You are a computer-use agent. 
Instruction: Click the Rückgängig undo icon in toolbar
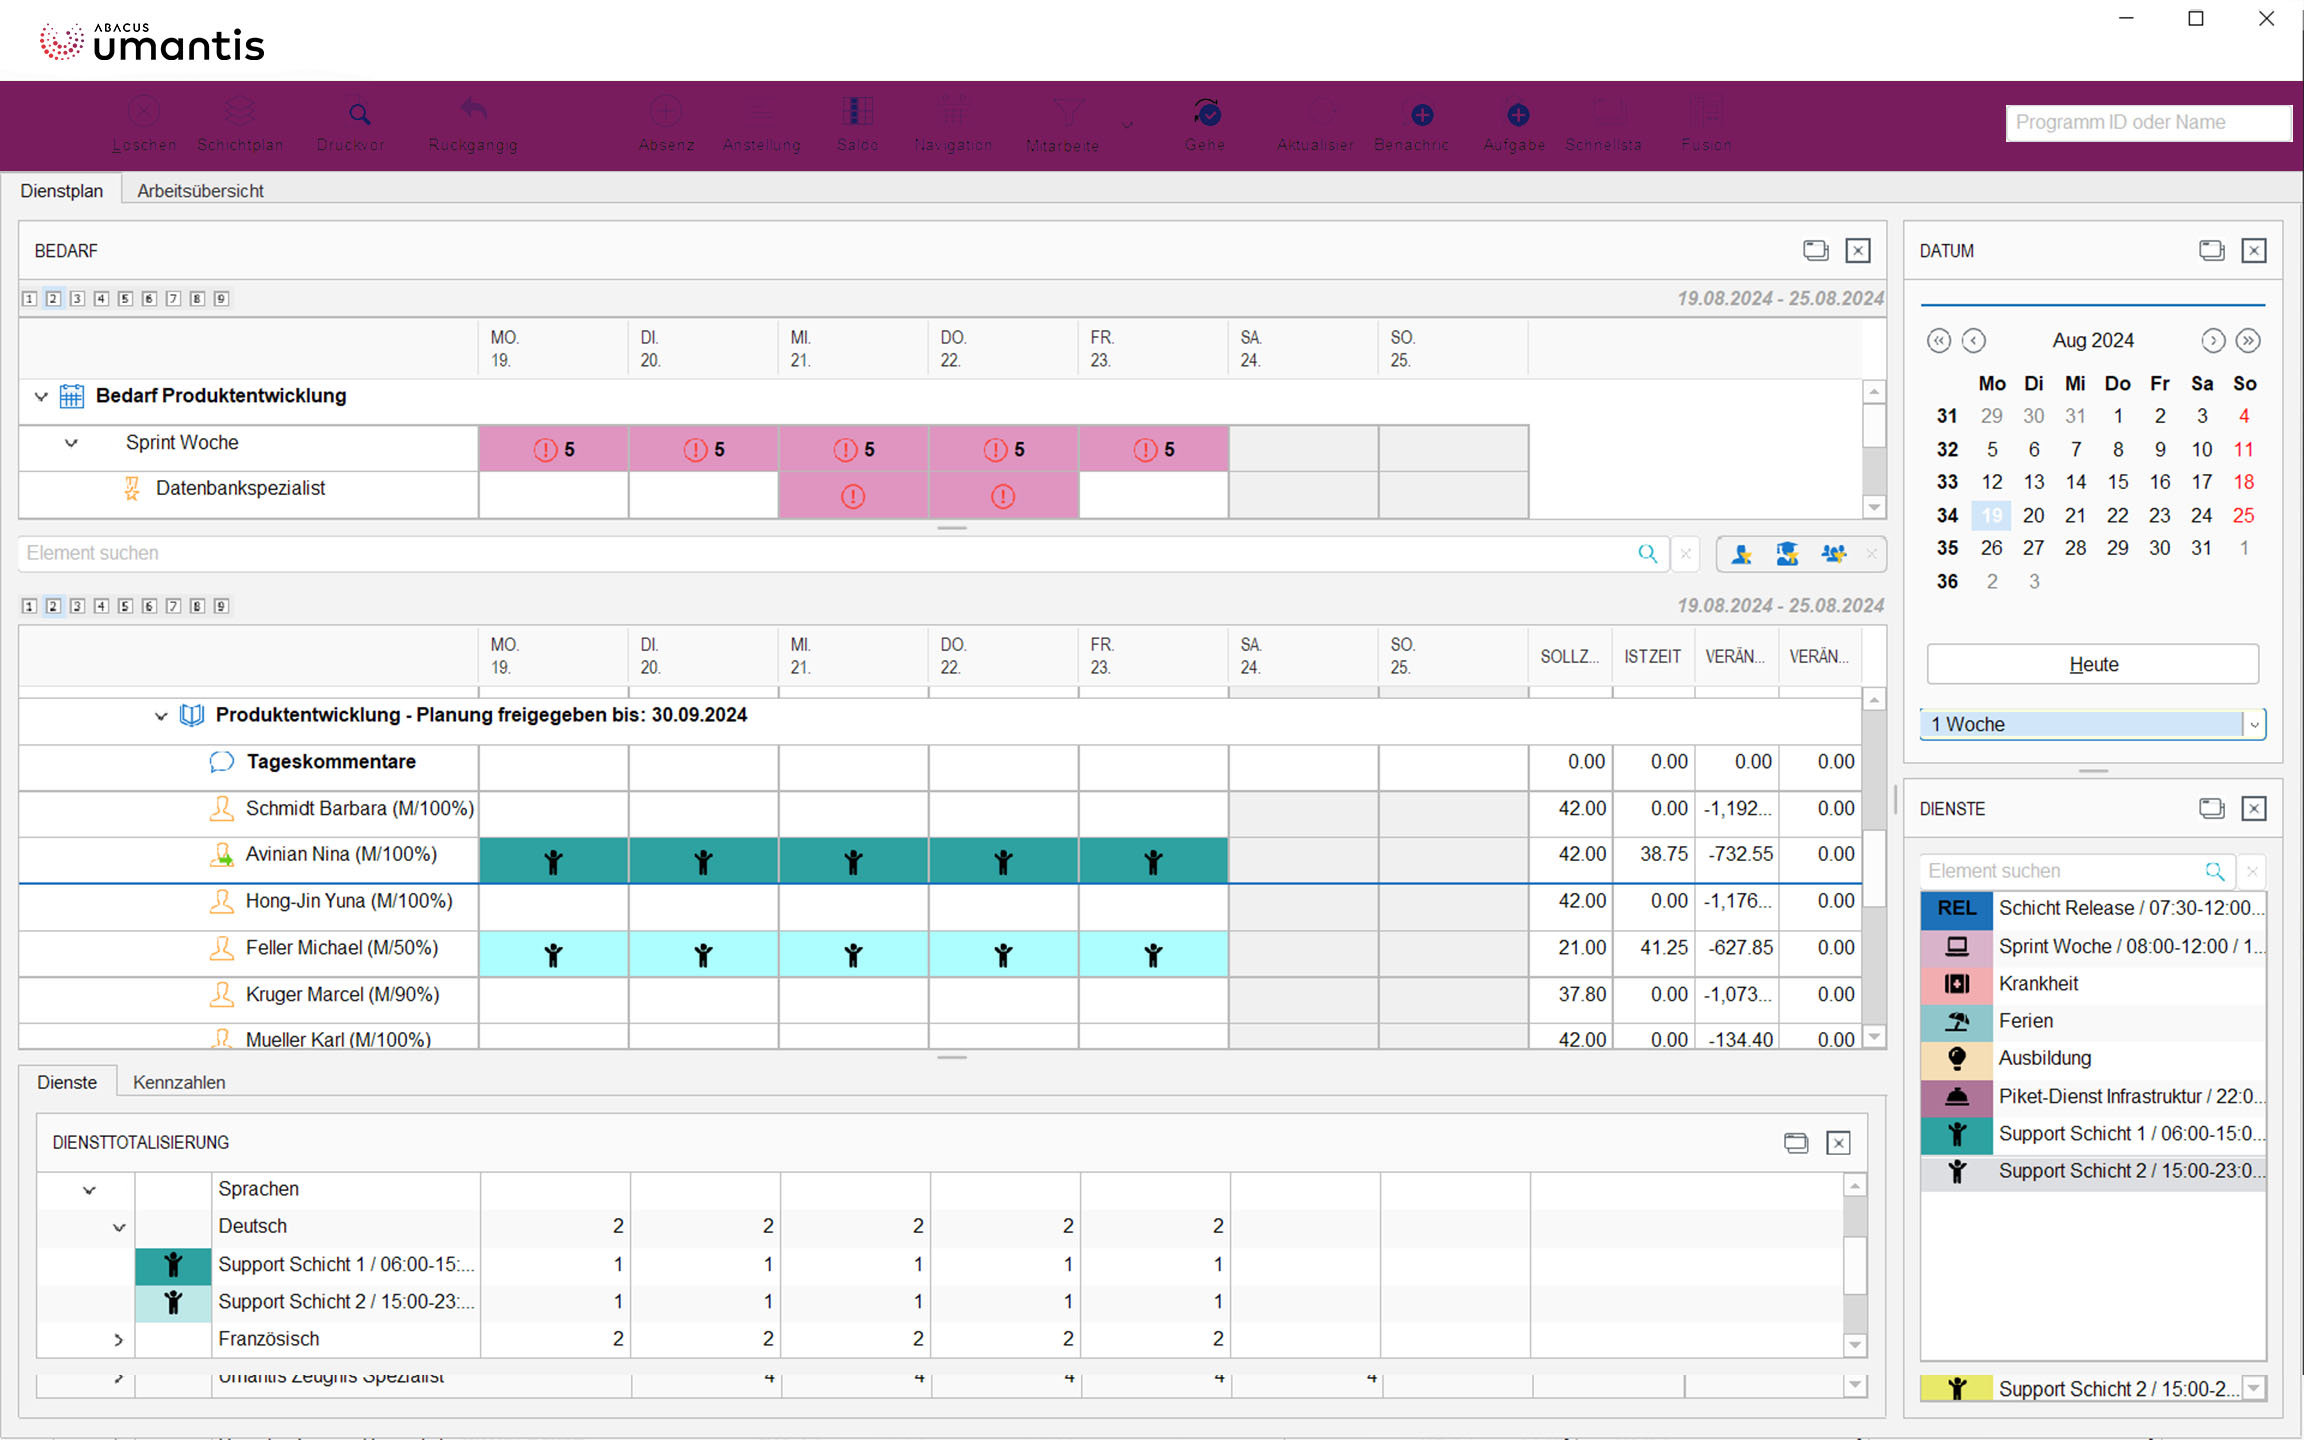click(473, 112)
